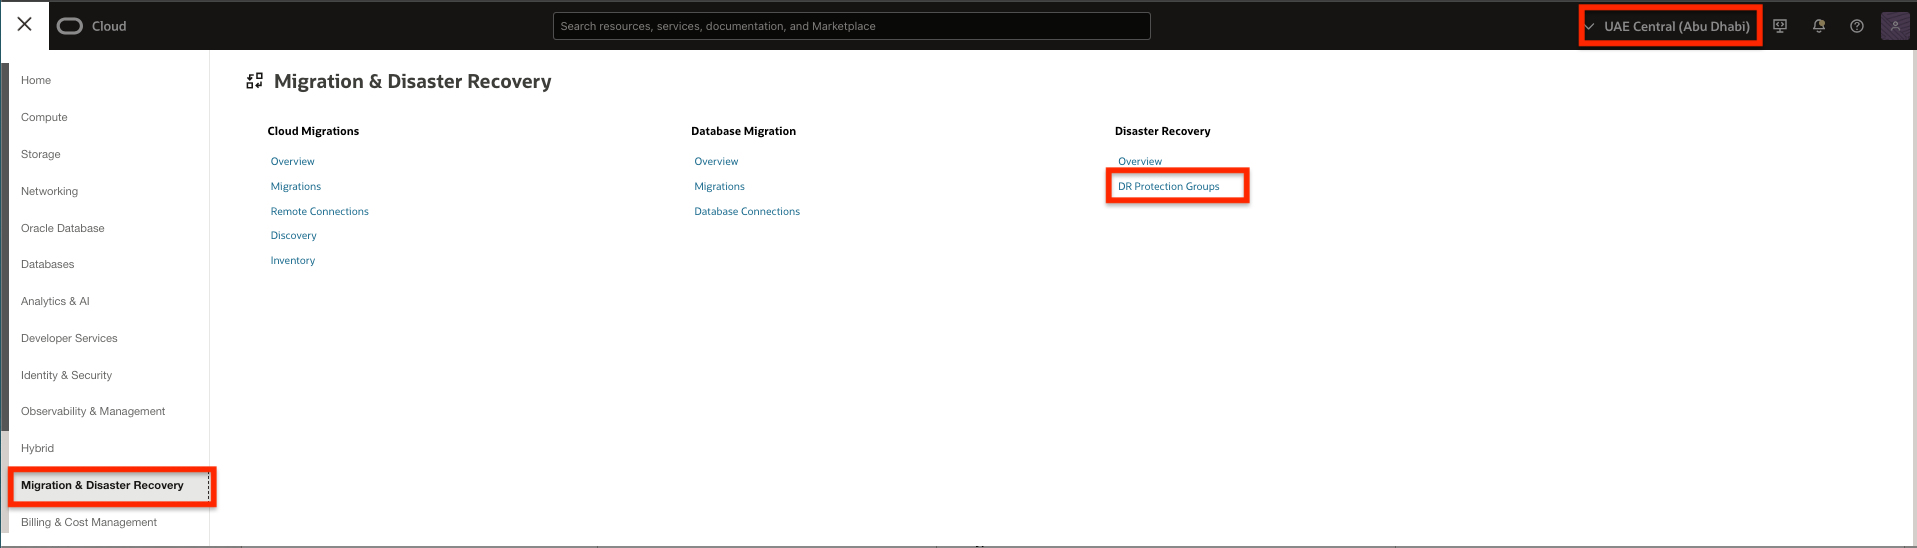Screen dimensions: 1917x548
Task: Click the Disaster Recovery section heading
Action: point(1163,131)
